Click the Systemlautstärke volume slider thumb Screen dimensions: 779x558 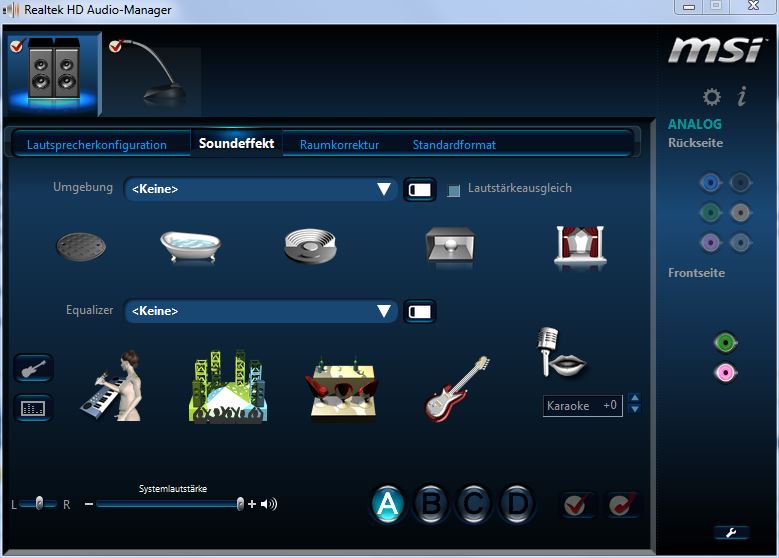(240, 504)
